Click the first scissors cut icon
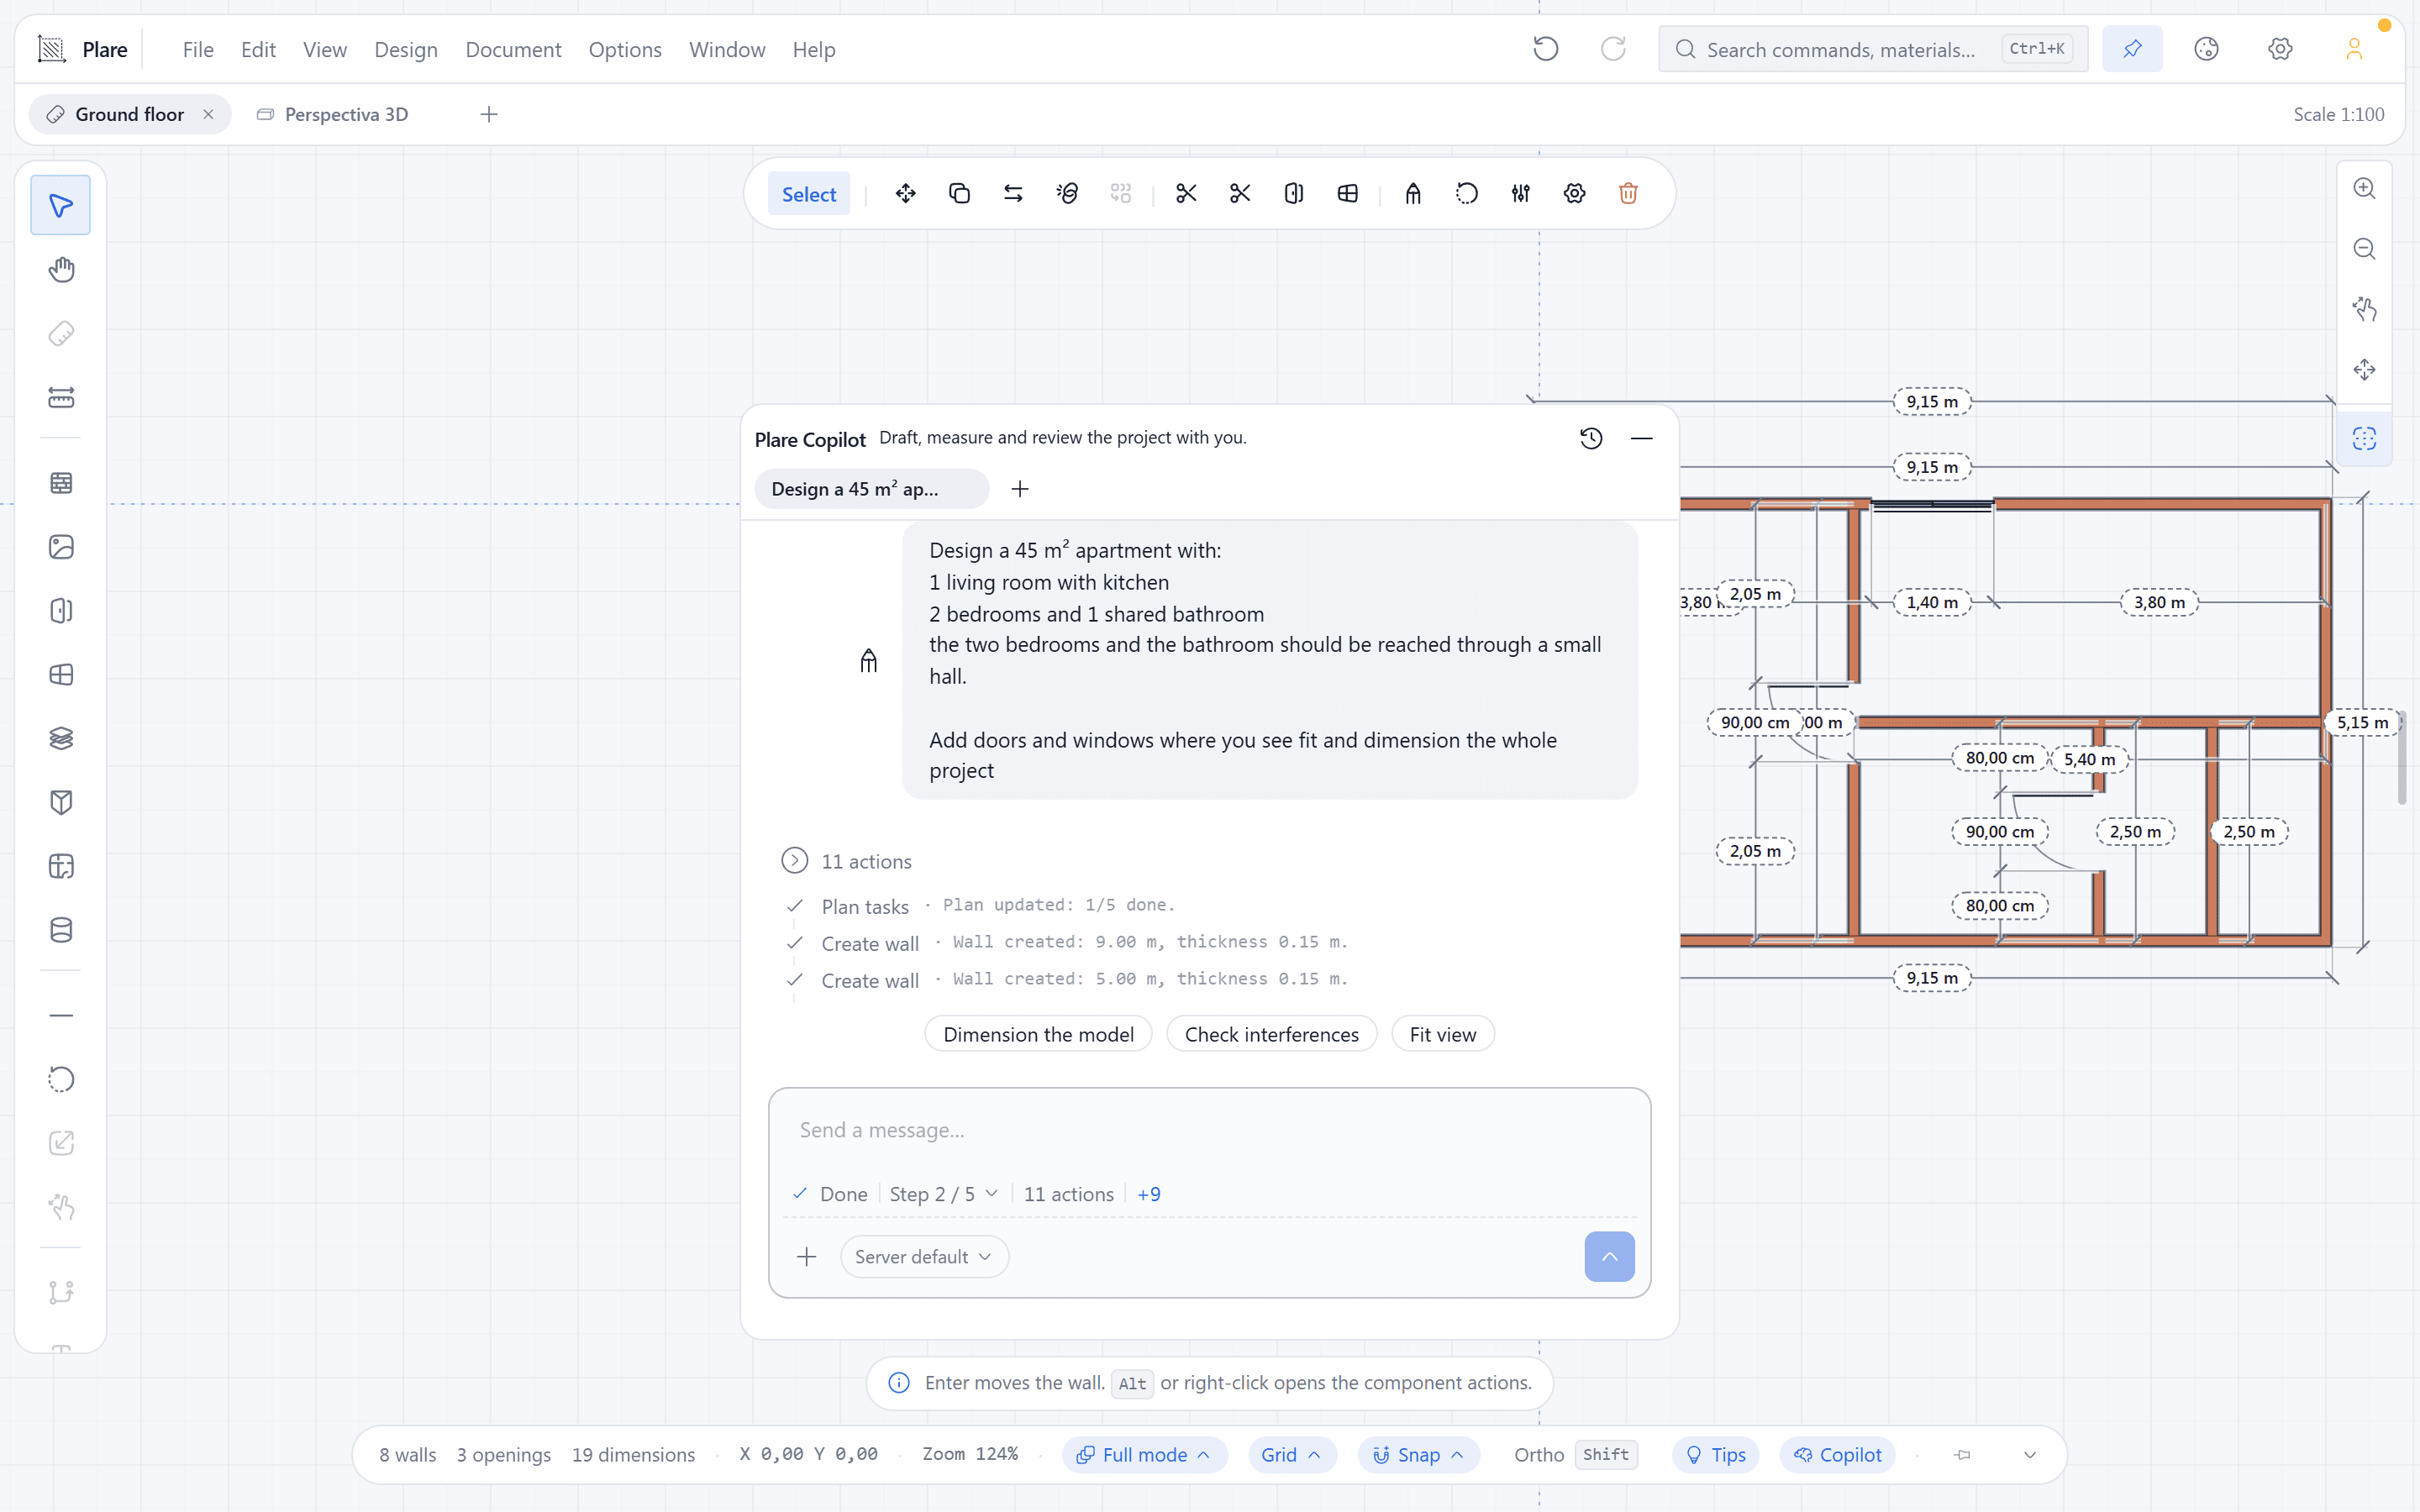The height and width of the screenshot is (1512, 2420). point(1187,194)
